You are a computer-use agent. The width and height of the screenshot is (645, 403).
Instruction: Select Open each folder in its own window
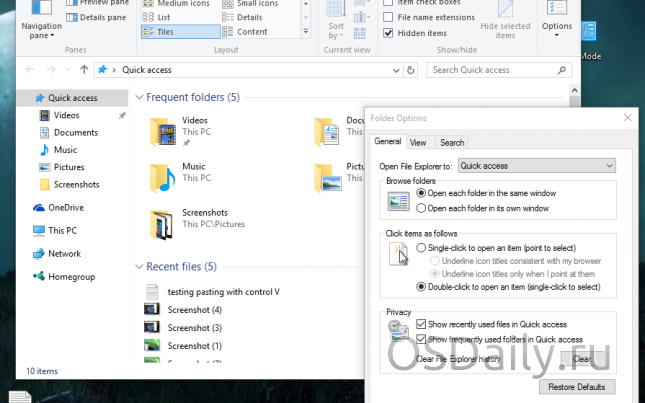pyautogui.click(x=421, y=209)
